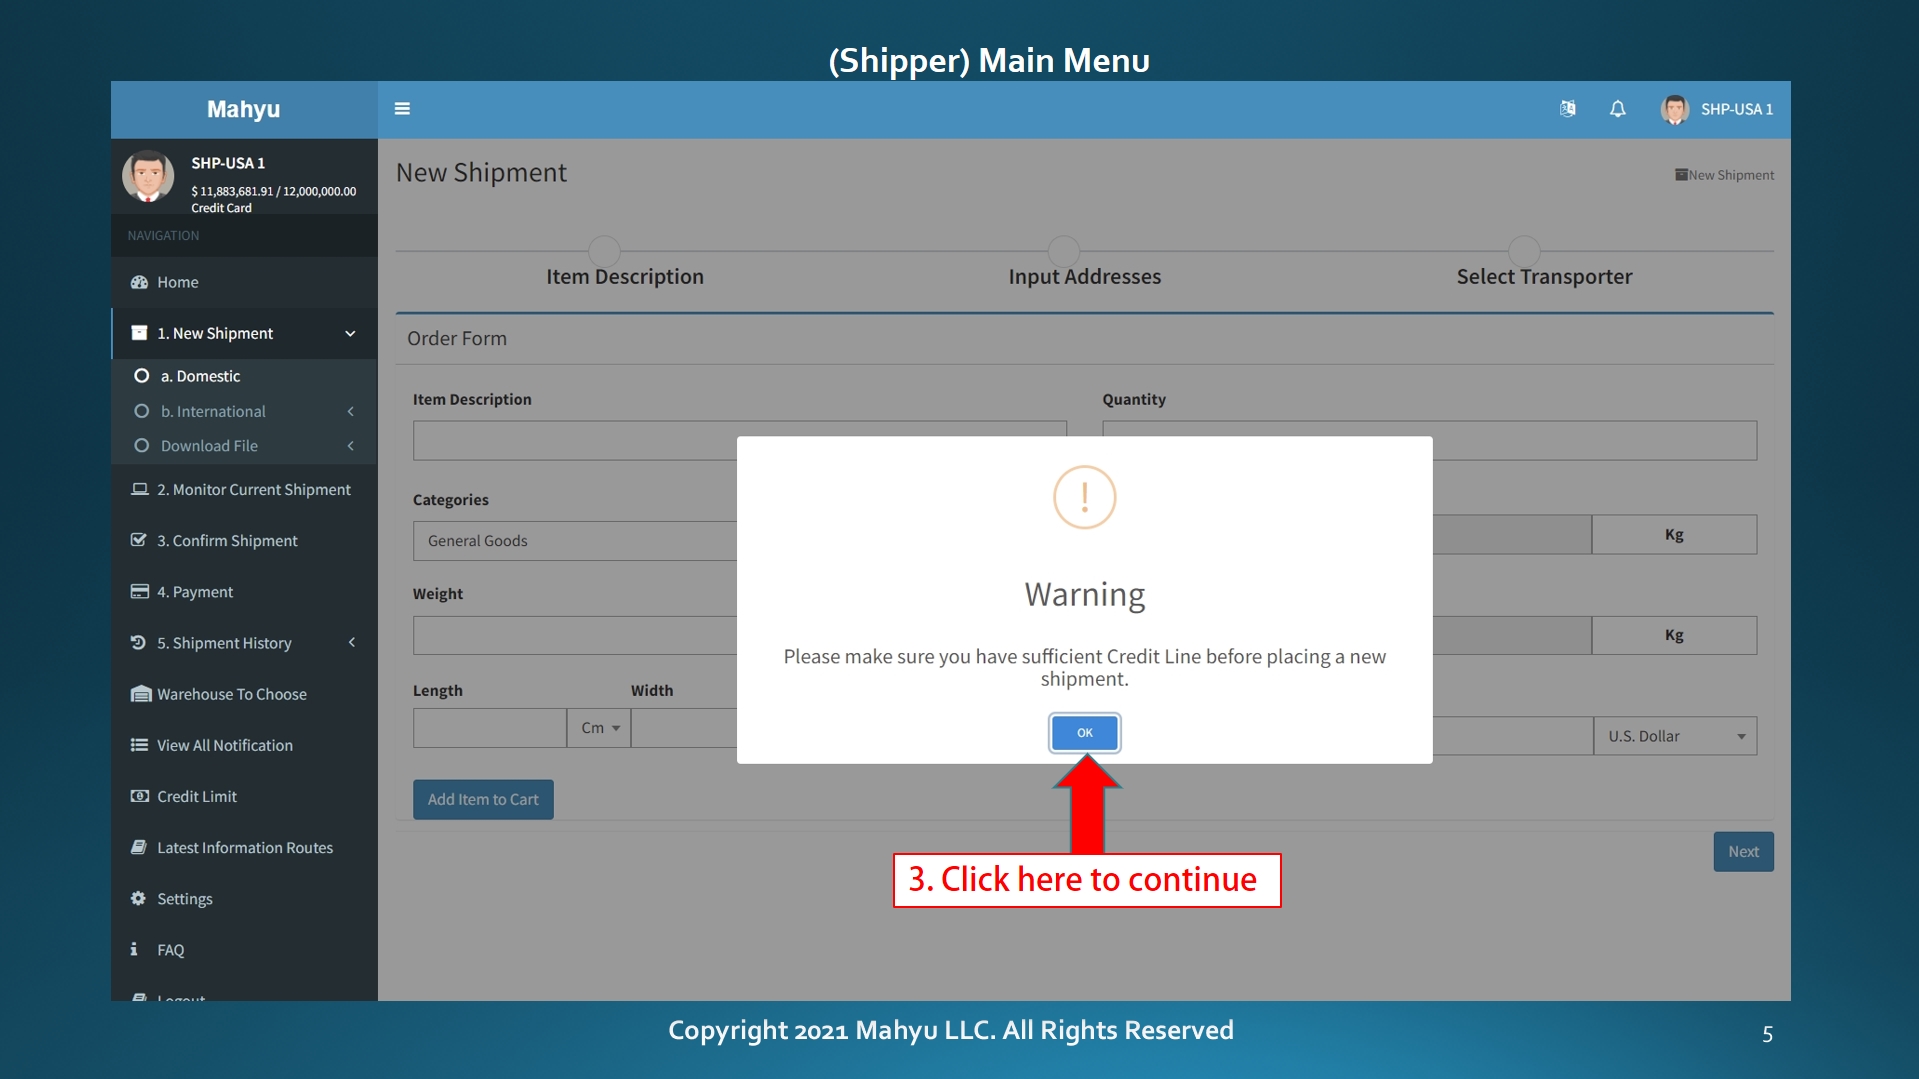
Task: Collapse the 1. New Shipment chevron
Action: [350, 333]
